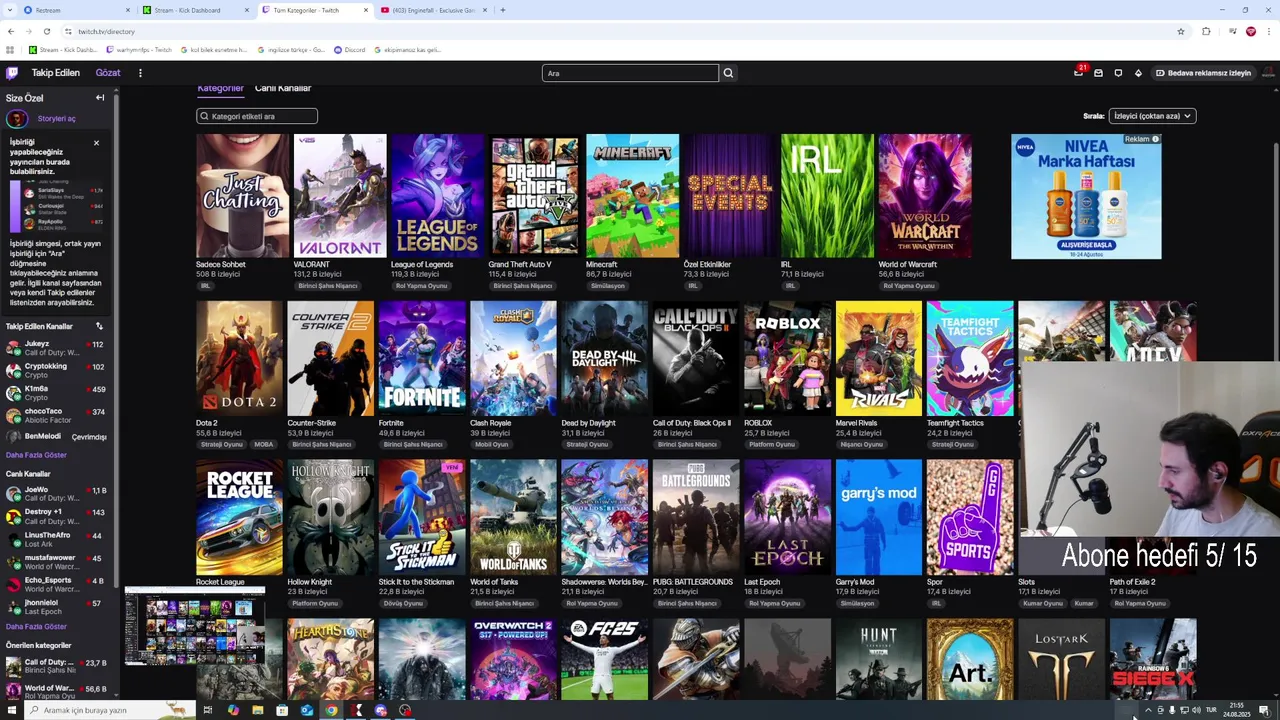The image size is (1280, 720).
Task: Show hidden system tray icons
Action: (1147, 710)
